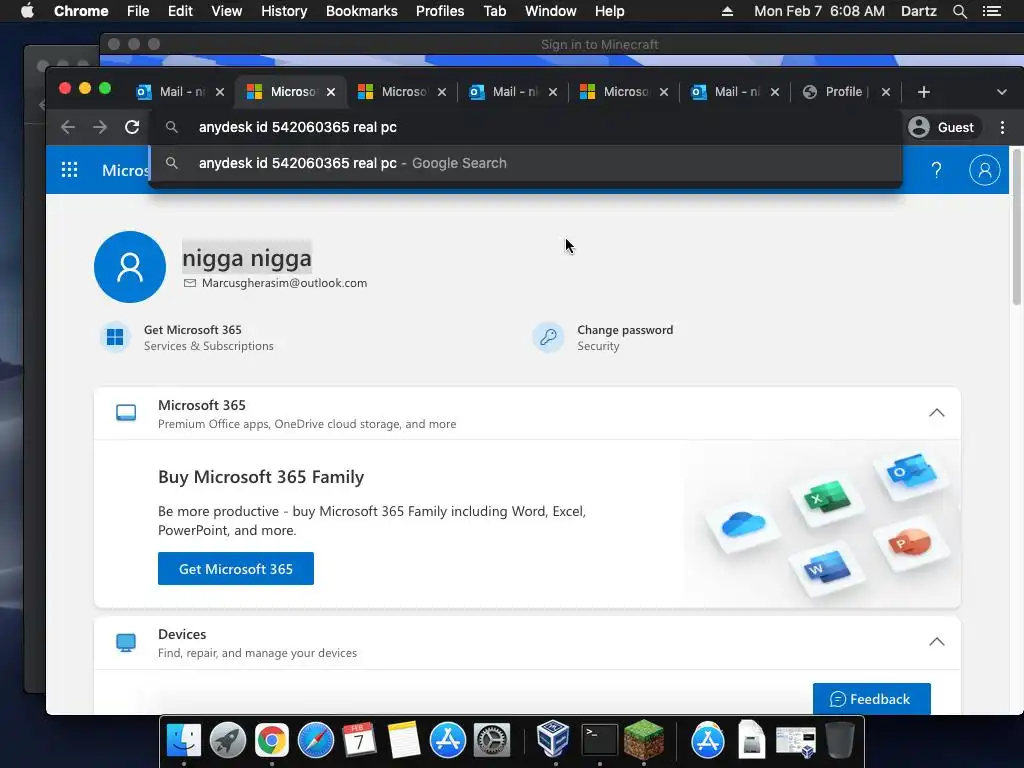Close the active Microsoft tab
This screenshot has height=768, width=1024.
[331, 92]
